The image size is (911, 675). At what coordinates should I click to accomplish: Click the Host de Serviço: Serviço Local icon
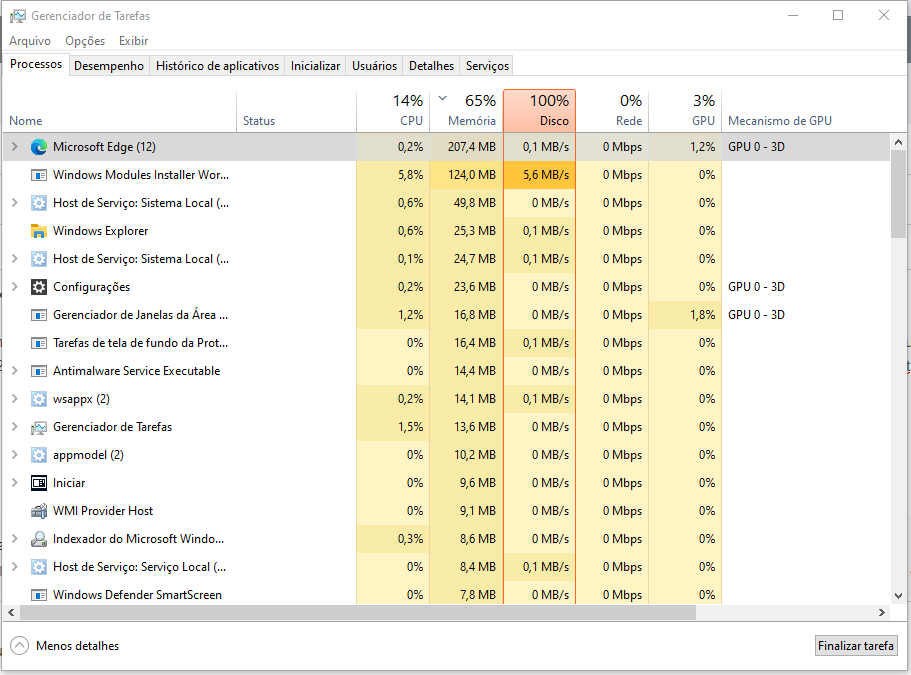click(39, 567)
